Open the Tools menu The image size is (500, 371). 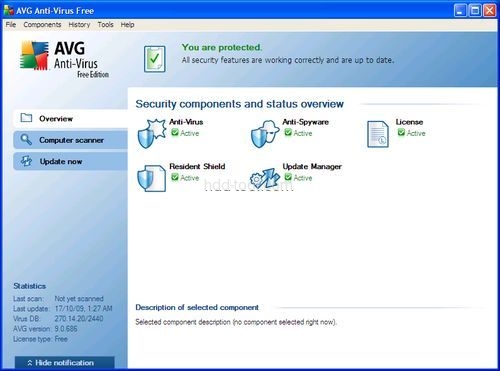105,25
